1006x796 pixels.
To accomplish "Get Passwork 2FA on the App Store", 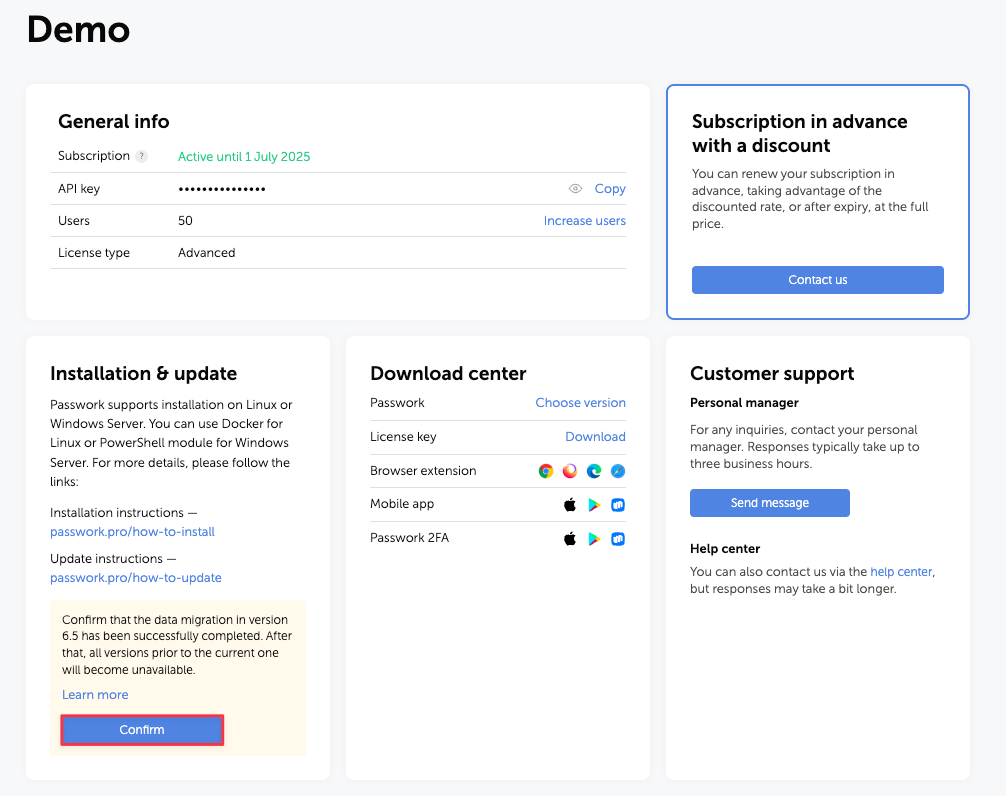I will point(570,538).
